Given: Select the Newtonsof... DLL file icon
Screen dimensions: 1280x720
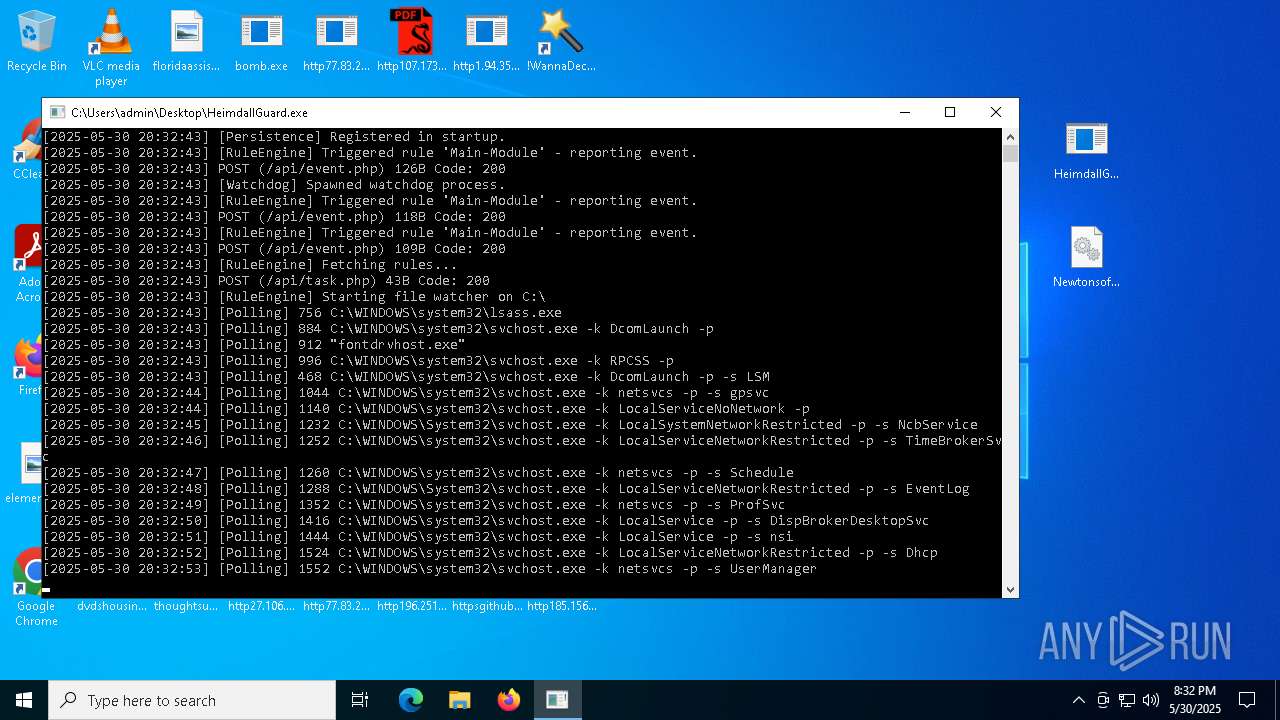Looking at the screenshot, I should (1086, 258).
